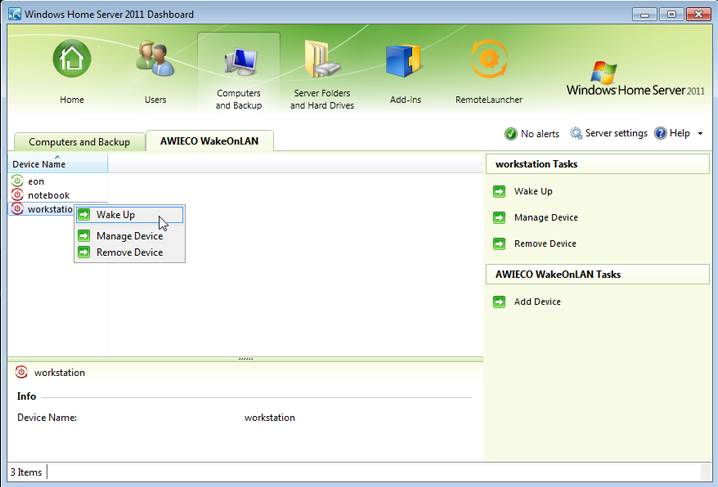Maximize the Dashboard window
718x487 pixels.
tap(671, 14)
